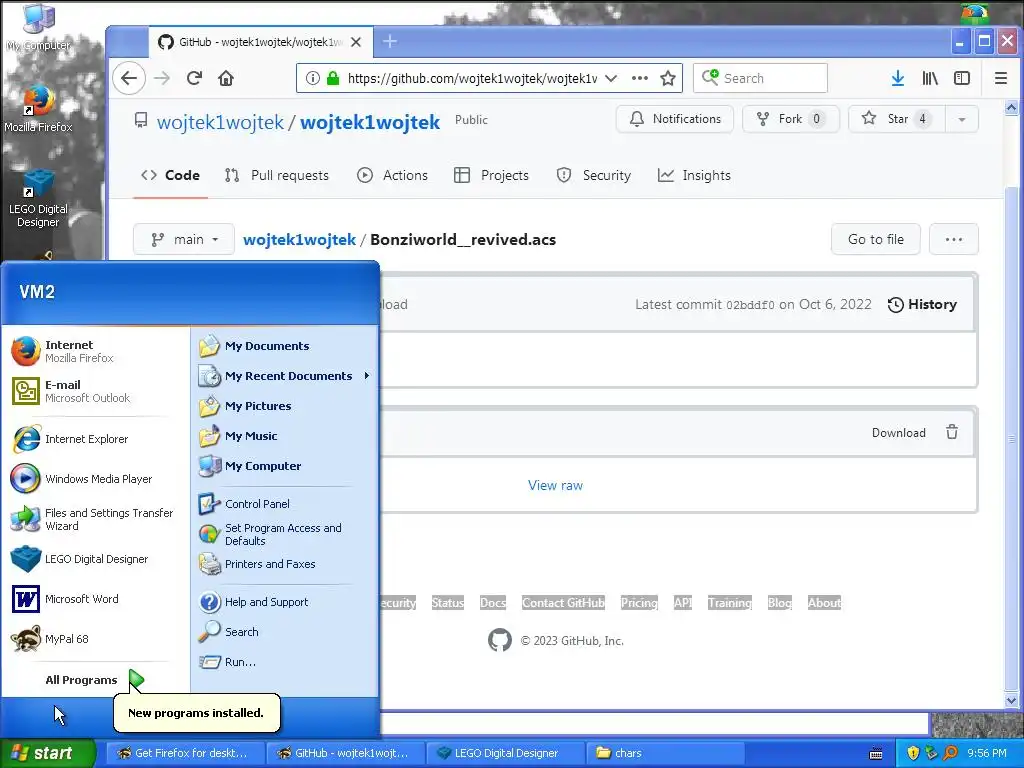
Task: Show site information icon in address bar
Action: [x=313, y=78]
